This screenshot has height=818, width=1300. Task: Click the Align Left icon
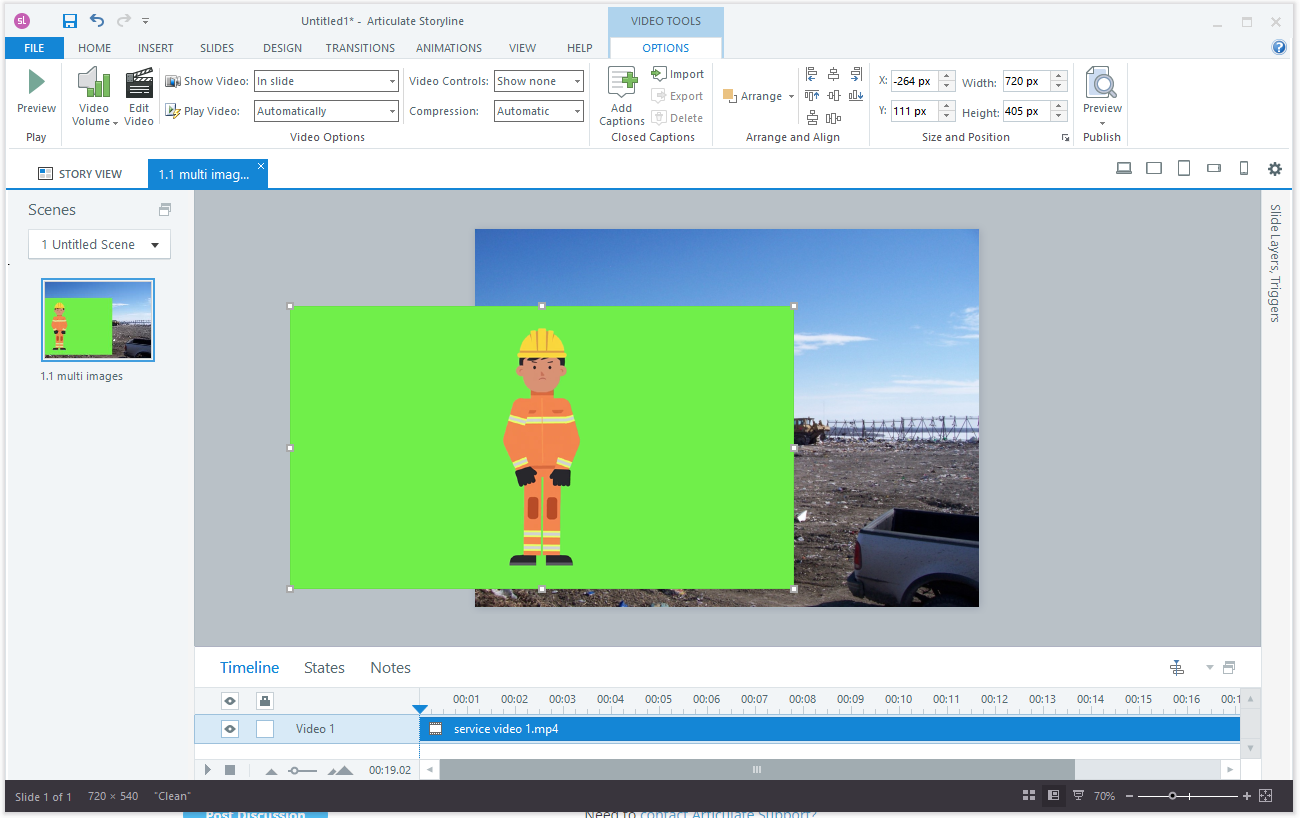pos(811,74)
